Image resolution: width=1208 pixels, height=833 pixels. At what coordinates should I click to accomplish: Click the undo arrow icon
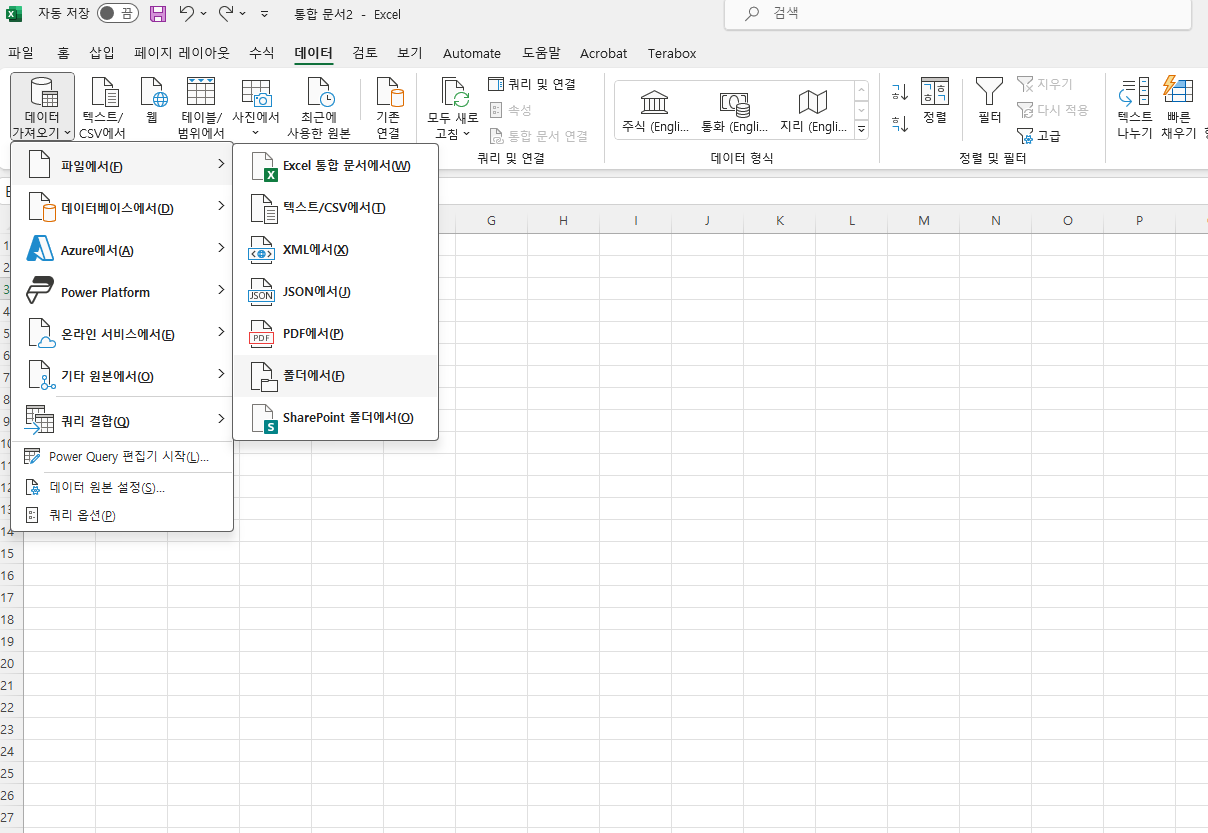click(187, 14)
